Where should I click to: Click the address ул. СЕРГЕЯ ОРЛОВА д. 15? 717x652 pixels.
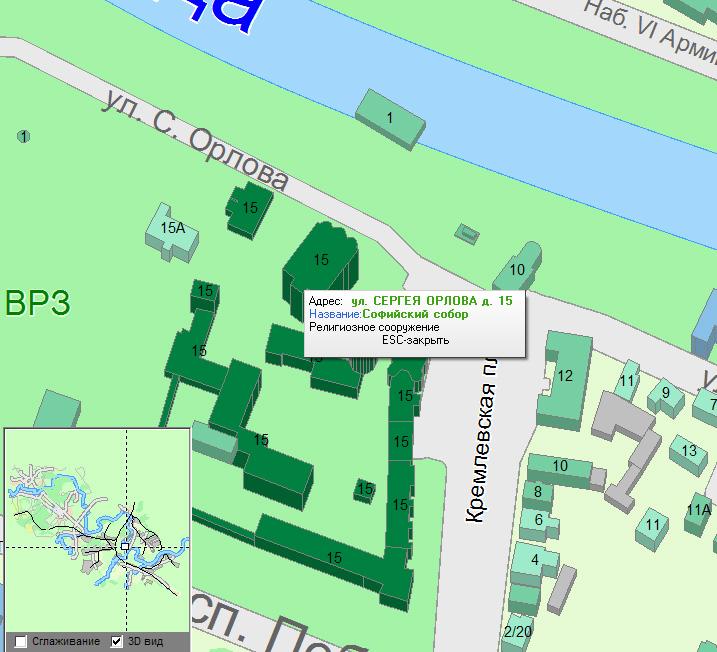[431, 300]
